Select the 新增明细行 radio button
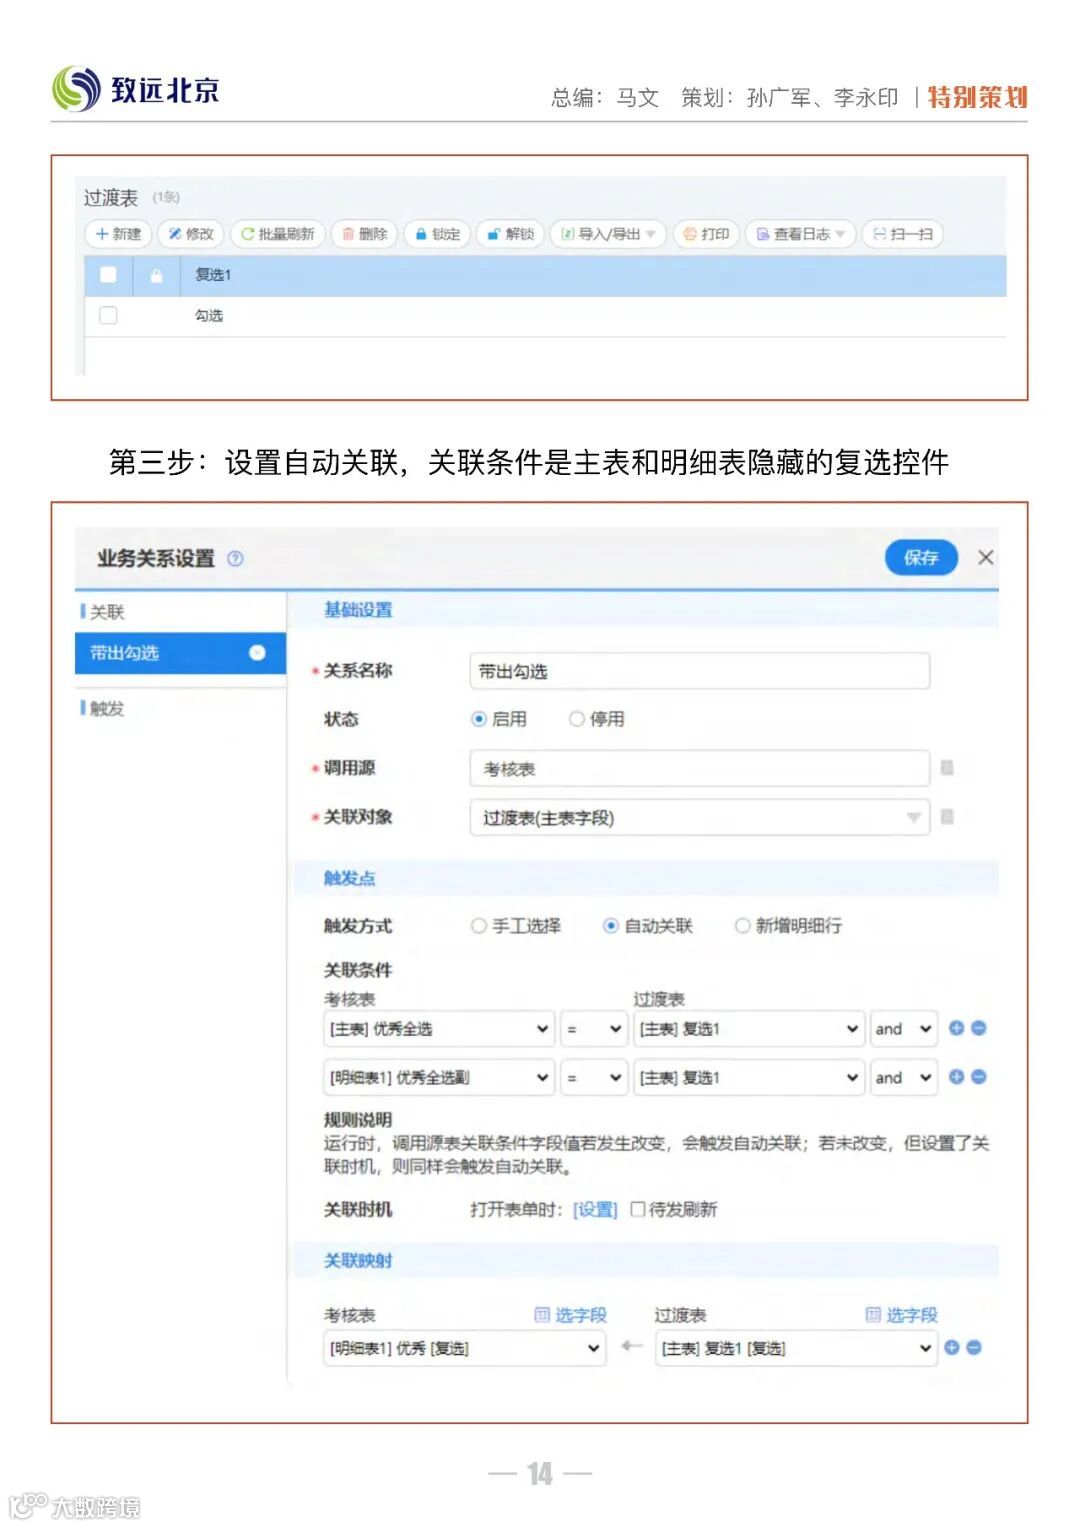This screenshot has height=1527, width=1080. pos(742,926)
